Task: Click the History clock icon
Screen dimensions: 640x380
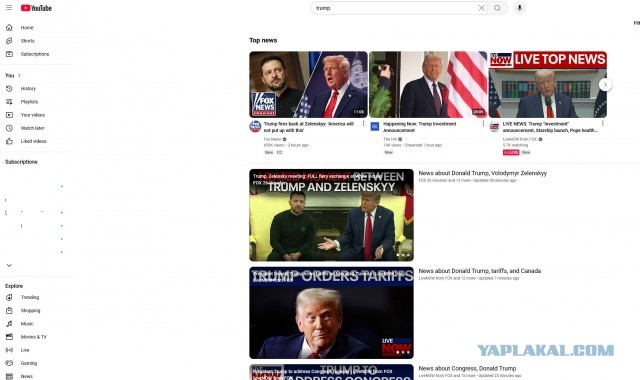Action: (x=9, y=88)
